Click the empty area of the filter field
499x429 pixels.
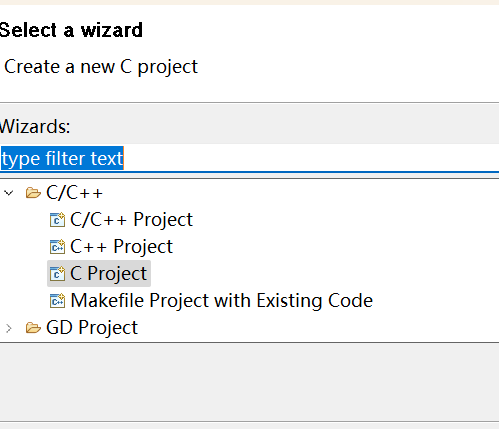click(311, 158)
